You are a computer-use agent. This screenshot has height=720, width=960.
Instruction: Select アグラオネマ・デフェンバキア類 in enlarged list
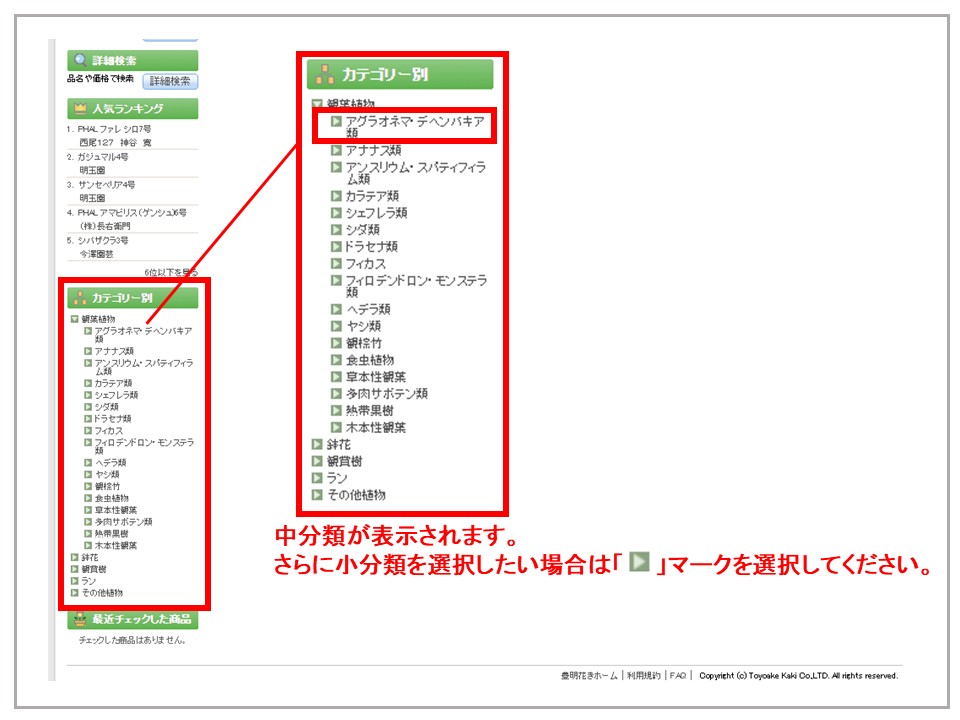(414, 125)
